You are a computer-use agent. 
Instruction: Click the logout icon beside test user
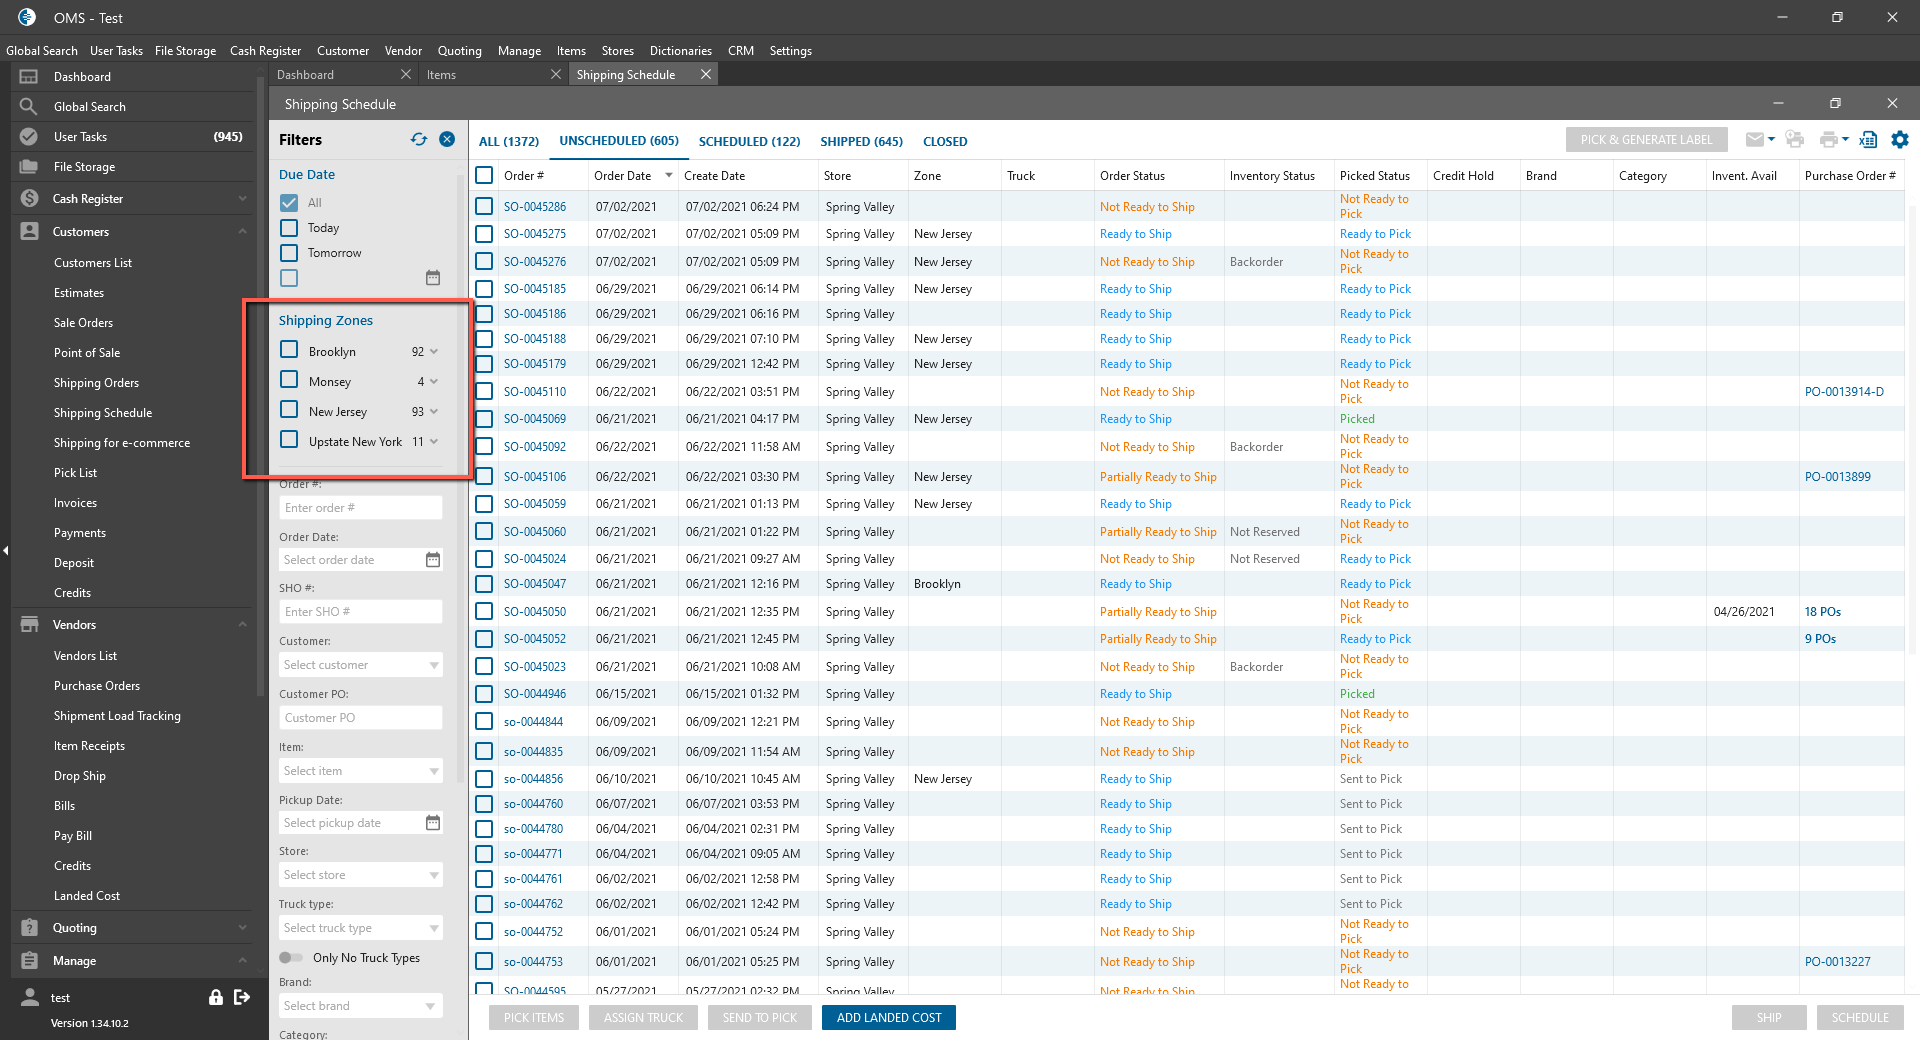[242, 997]
